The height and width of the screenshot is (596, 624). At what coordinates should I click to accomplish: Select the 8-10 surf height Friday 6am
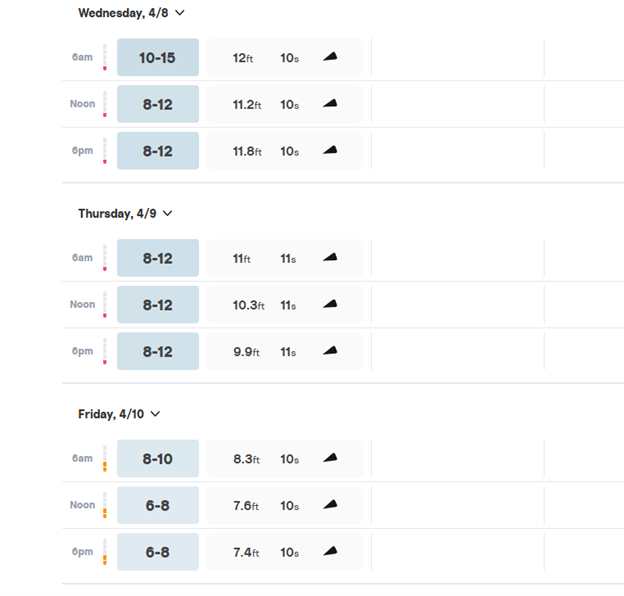pos(157,459)
